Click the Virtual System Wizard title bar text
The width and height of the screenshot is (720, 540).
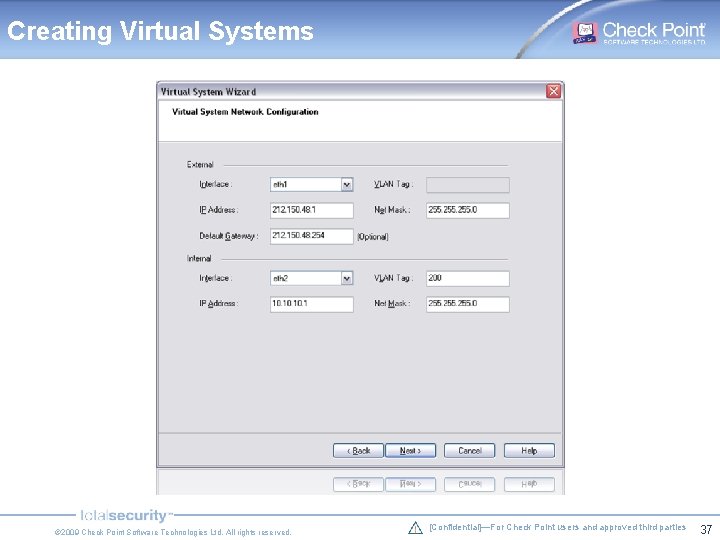coord(208,92)
